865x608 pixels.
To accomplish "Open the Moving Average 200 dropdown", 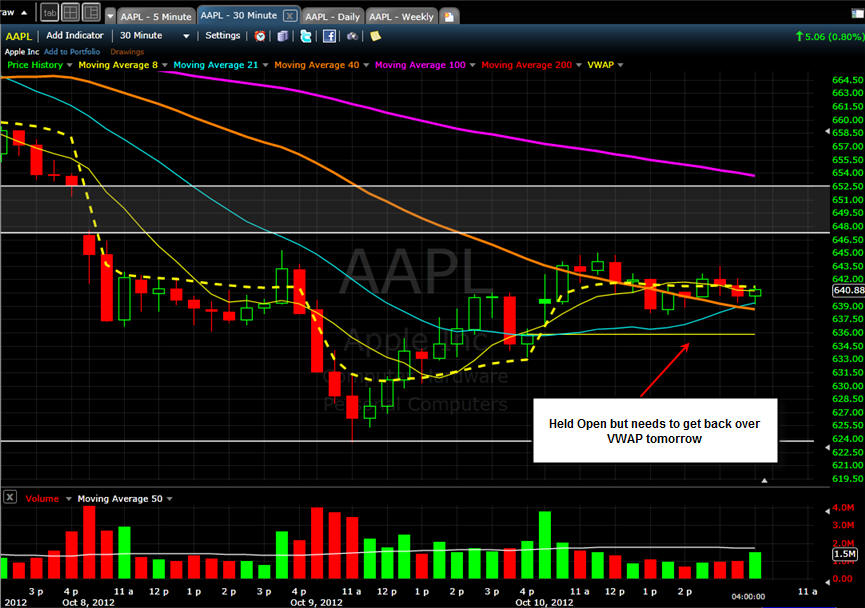I will 579,65.
